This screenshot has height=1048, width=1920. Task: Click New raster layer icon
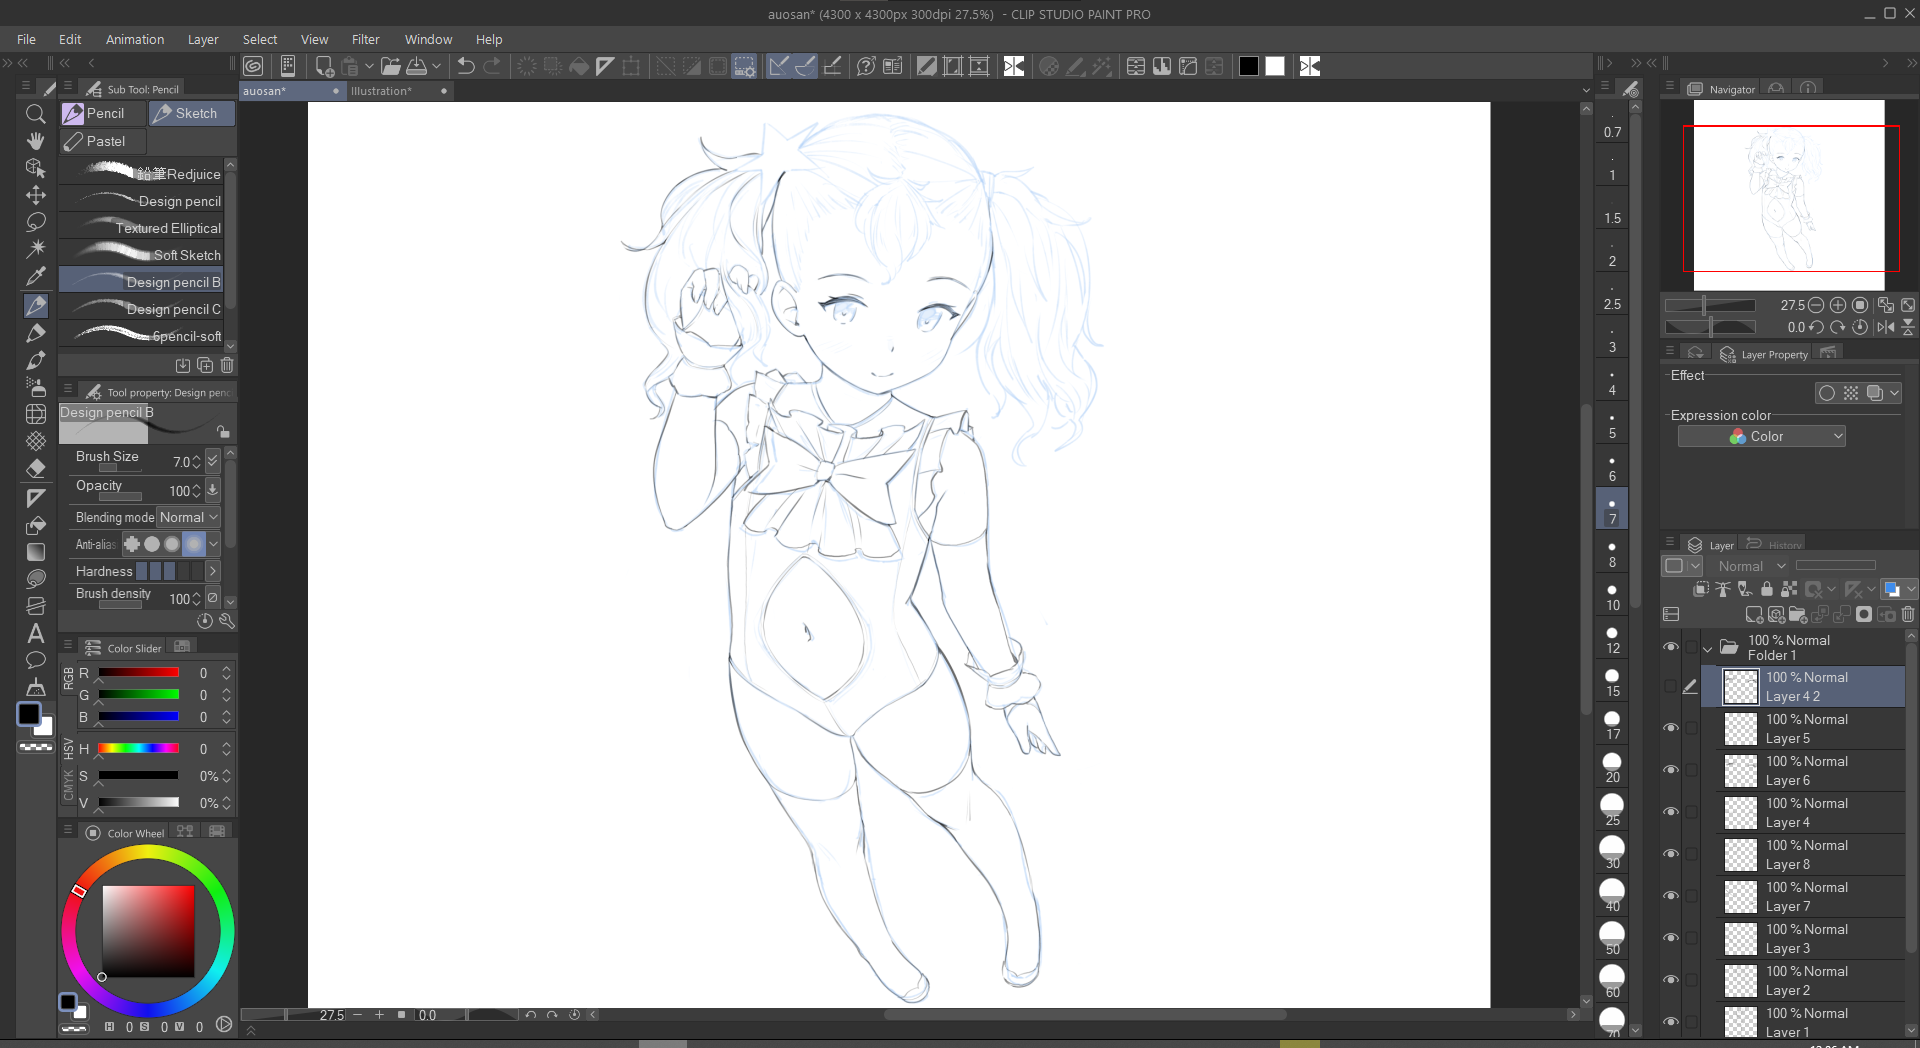[1753, 614]
